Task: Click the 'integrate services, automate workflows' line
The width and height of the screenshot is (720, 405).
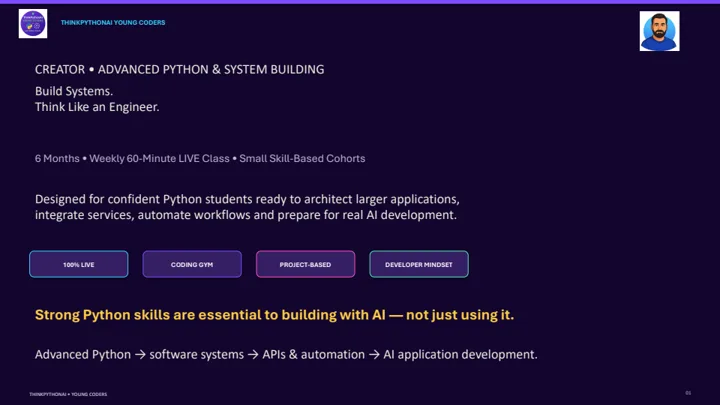Action: coord(246,215)
